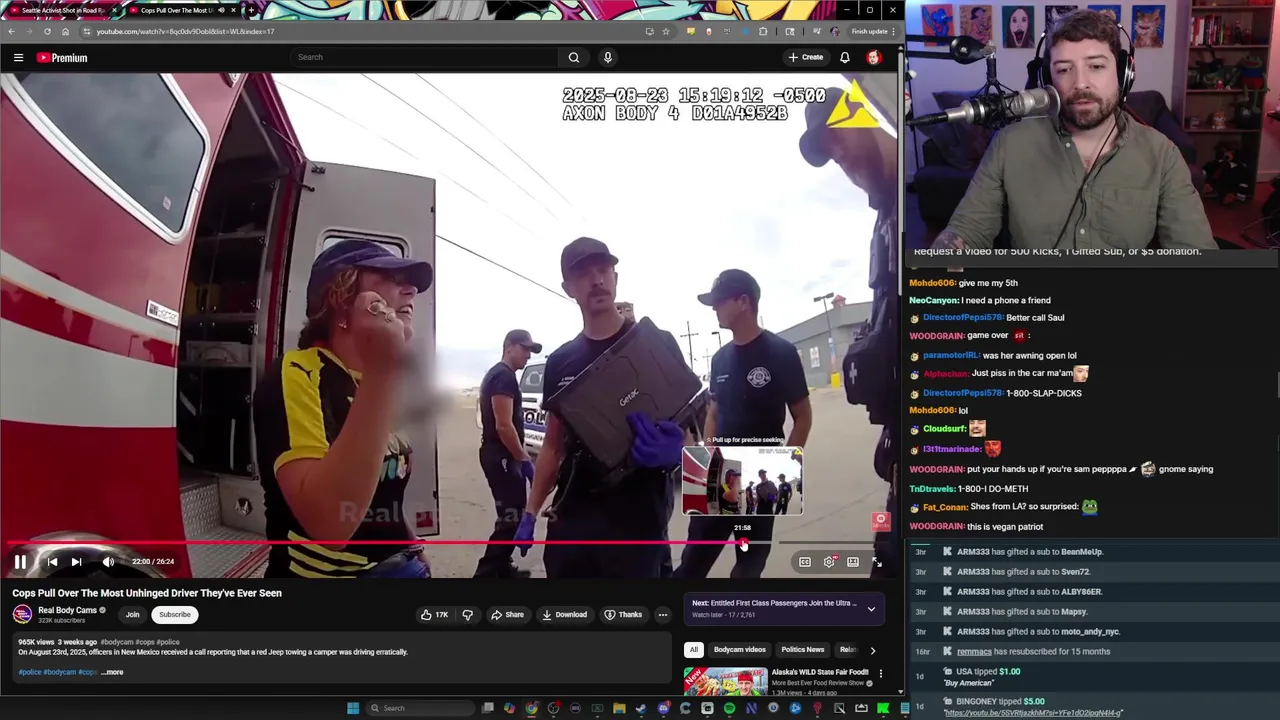Go to the browser home page
This screenshot has width=1280, height=720.
coord(65,31)
